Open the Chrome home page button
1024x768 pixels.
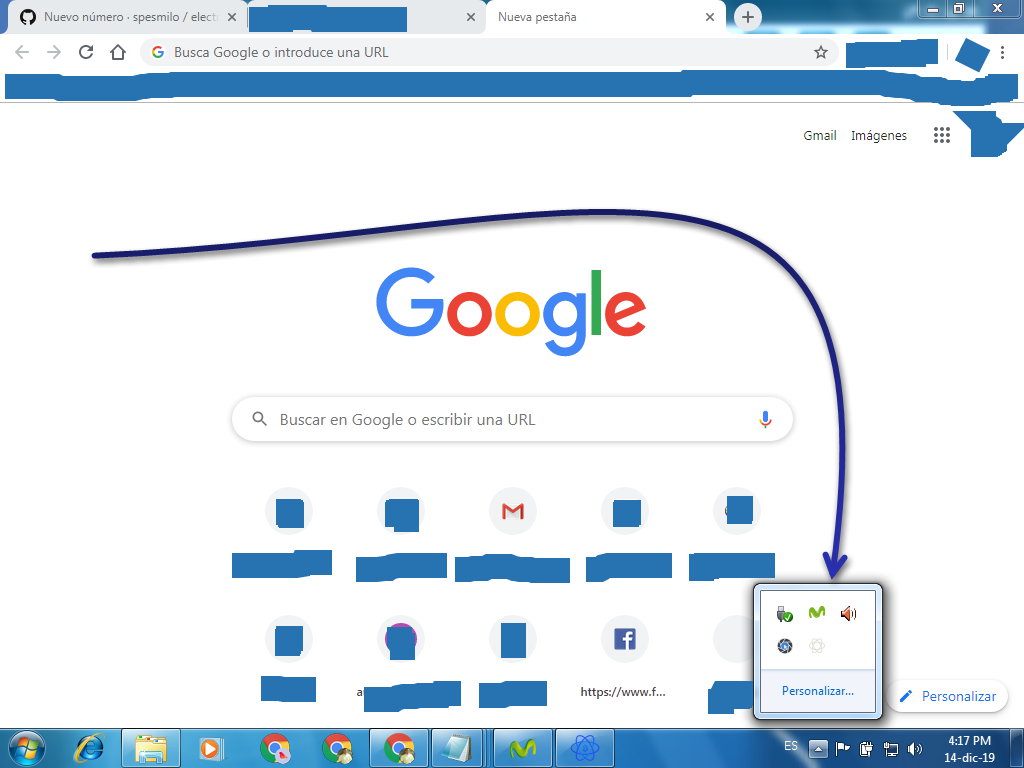click(x=118, y=52)
